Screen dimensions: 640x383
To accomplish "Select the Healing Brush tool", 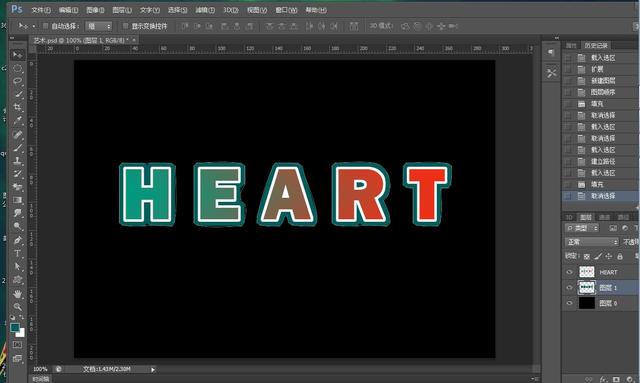I will click(x=17, y=134).
